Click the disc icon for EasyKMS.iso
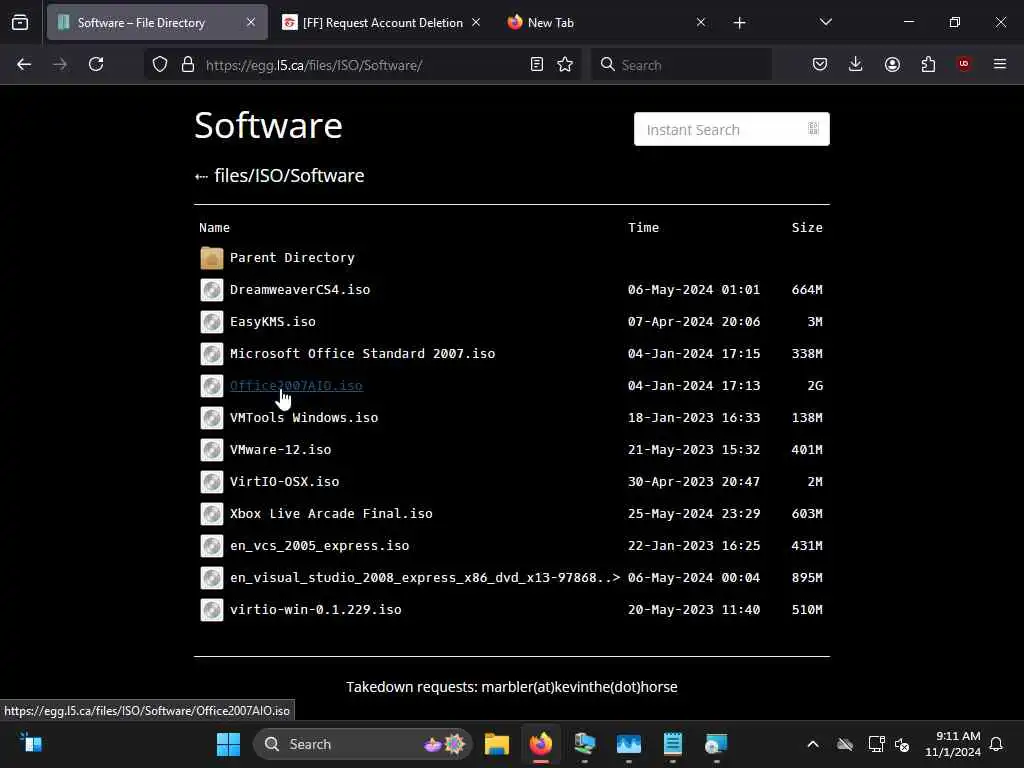Screen dimensions: 1024x768 coord(212,322)
